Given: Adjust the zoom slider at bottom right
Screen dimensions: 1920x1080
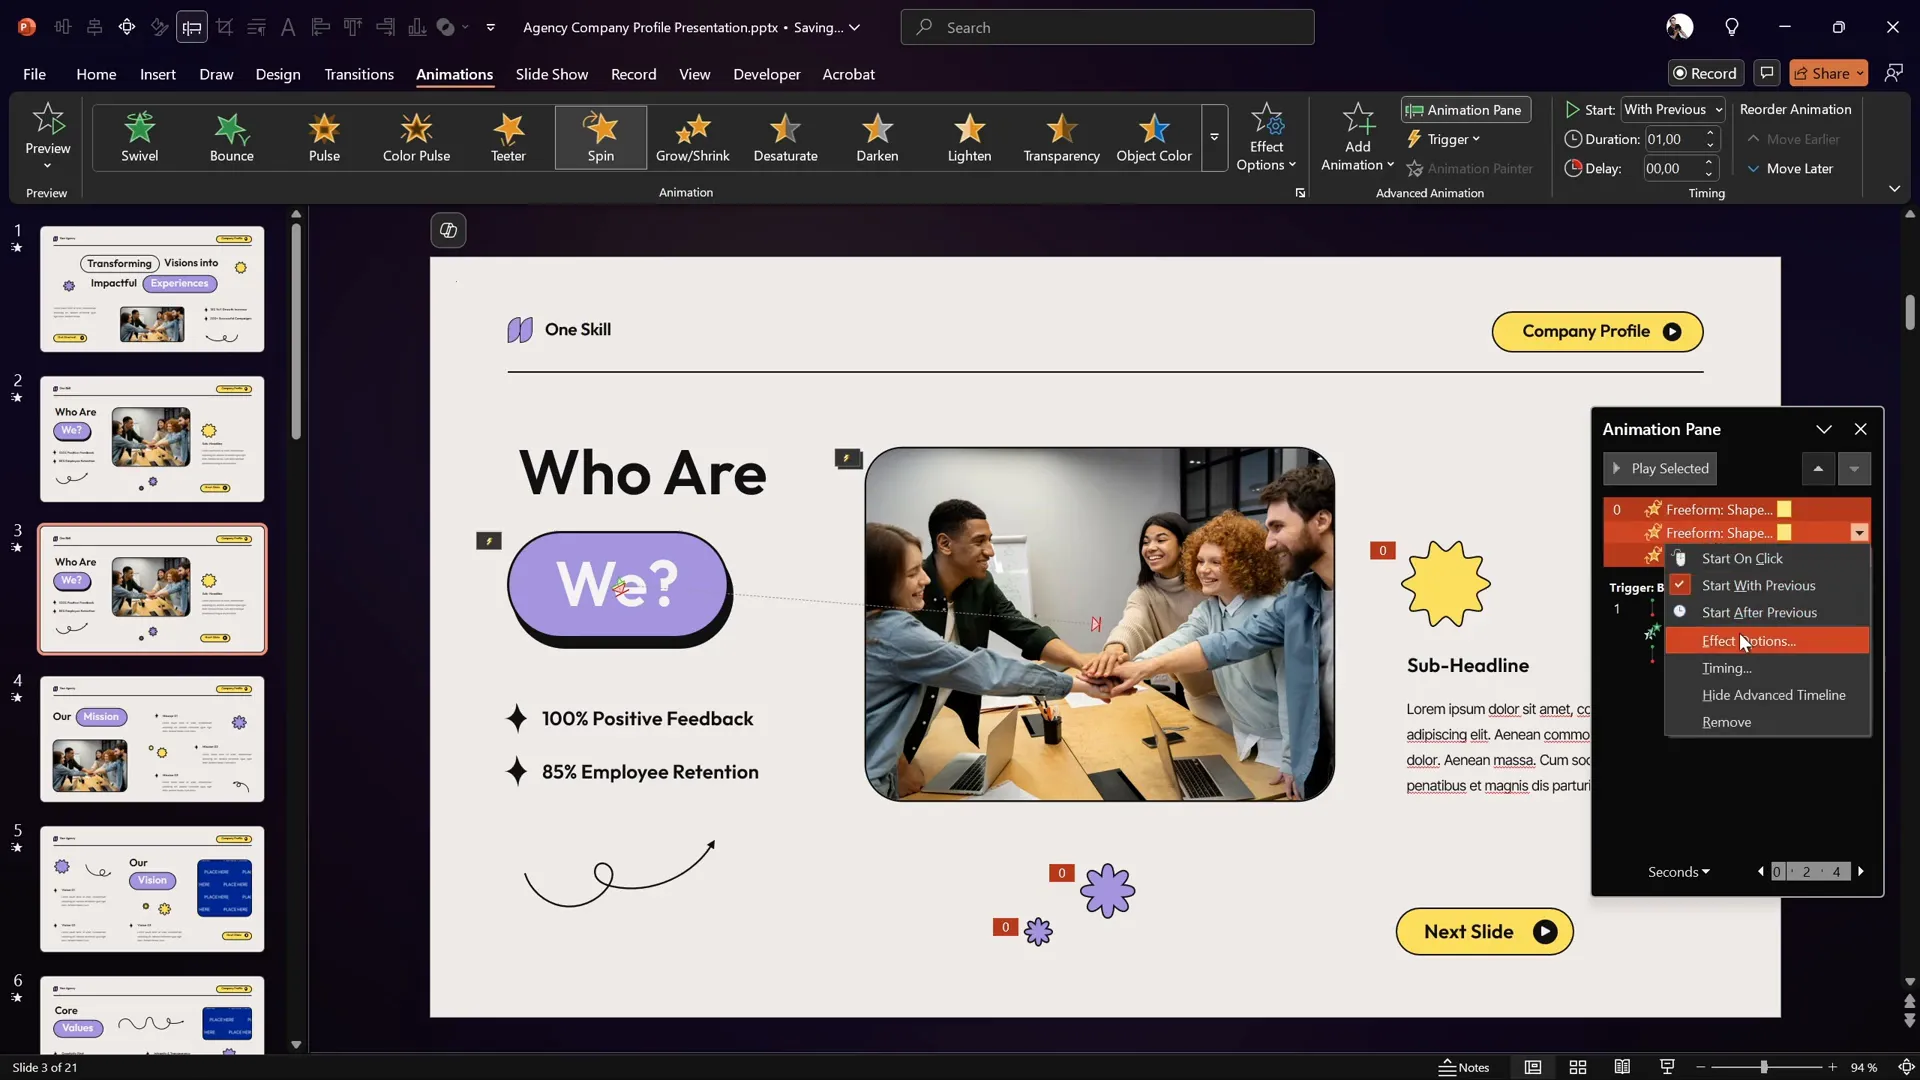Looking at the screenshot, I should click(x=1762, y=1067).
